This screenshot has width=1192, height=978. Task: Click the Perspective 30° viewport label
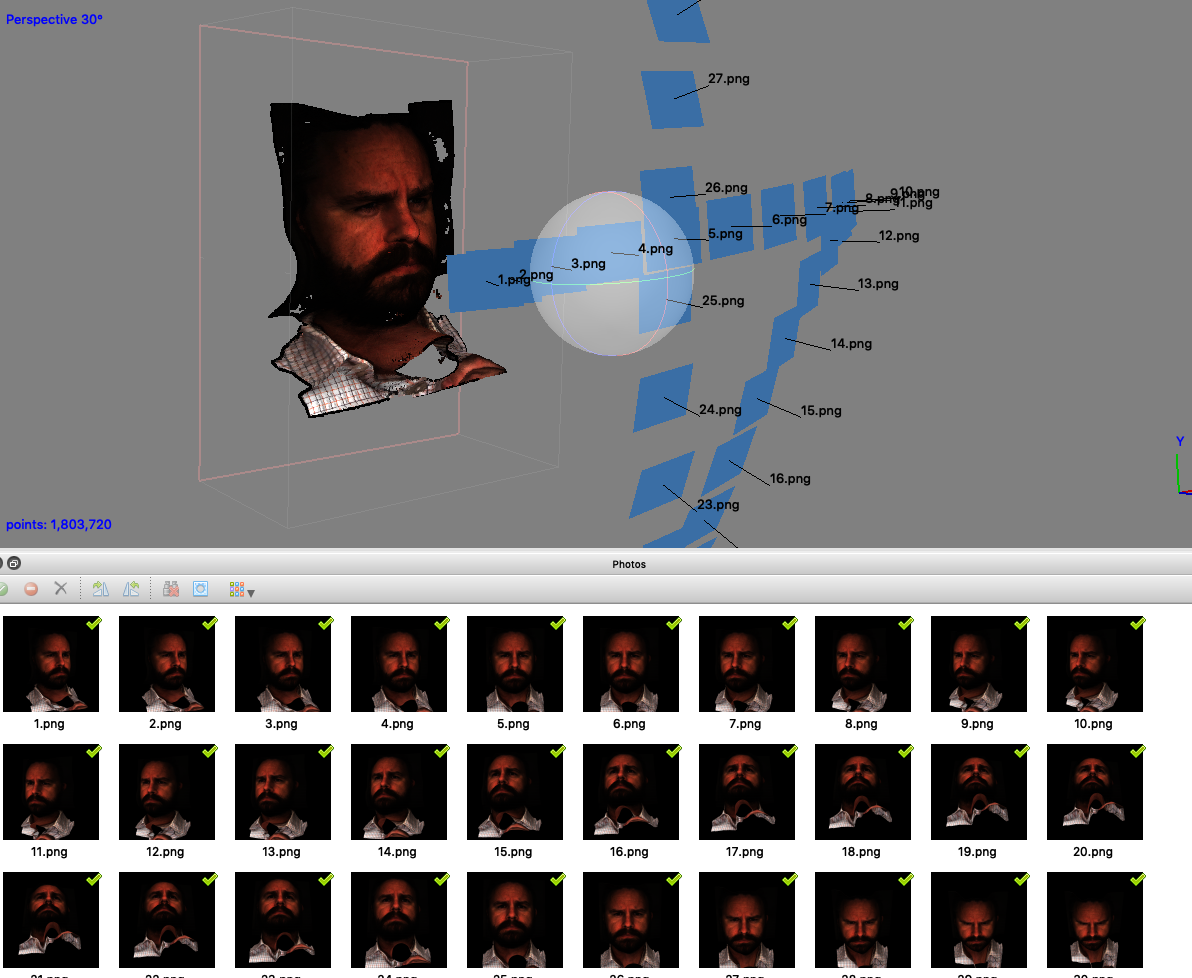tap(54, 19)
